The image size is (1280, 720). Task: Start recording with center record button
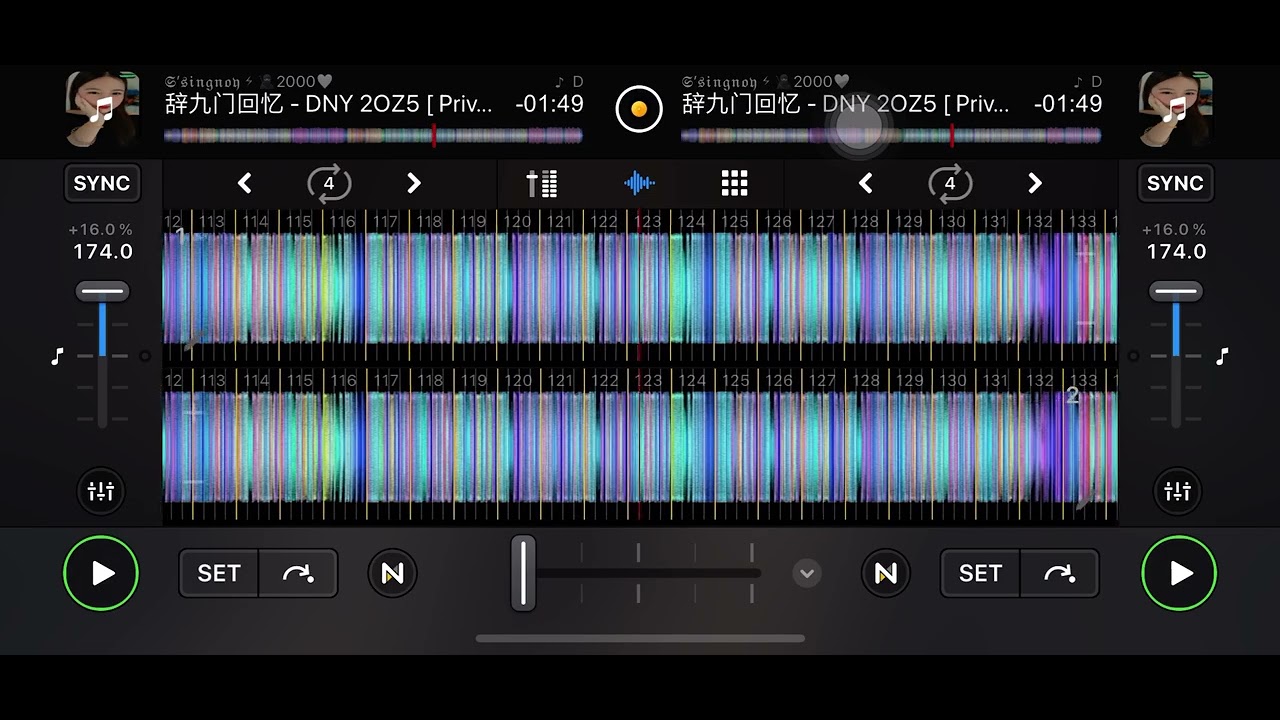(x=639, y=108)
